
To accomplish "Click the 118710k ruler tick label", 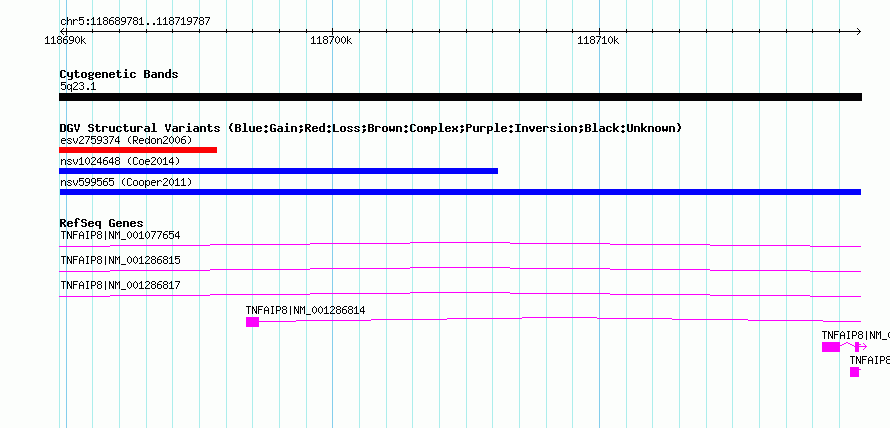I will click(598, 40).
